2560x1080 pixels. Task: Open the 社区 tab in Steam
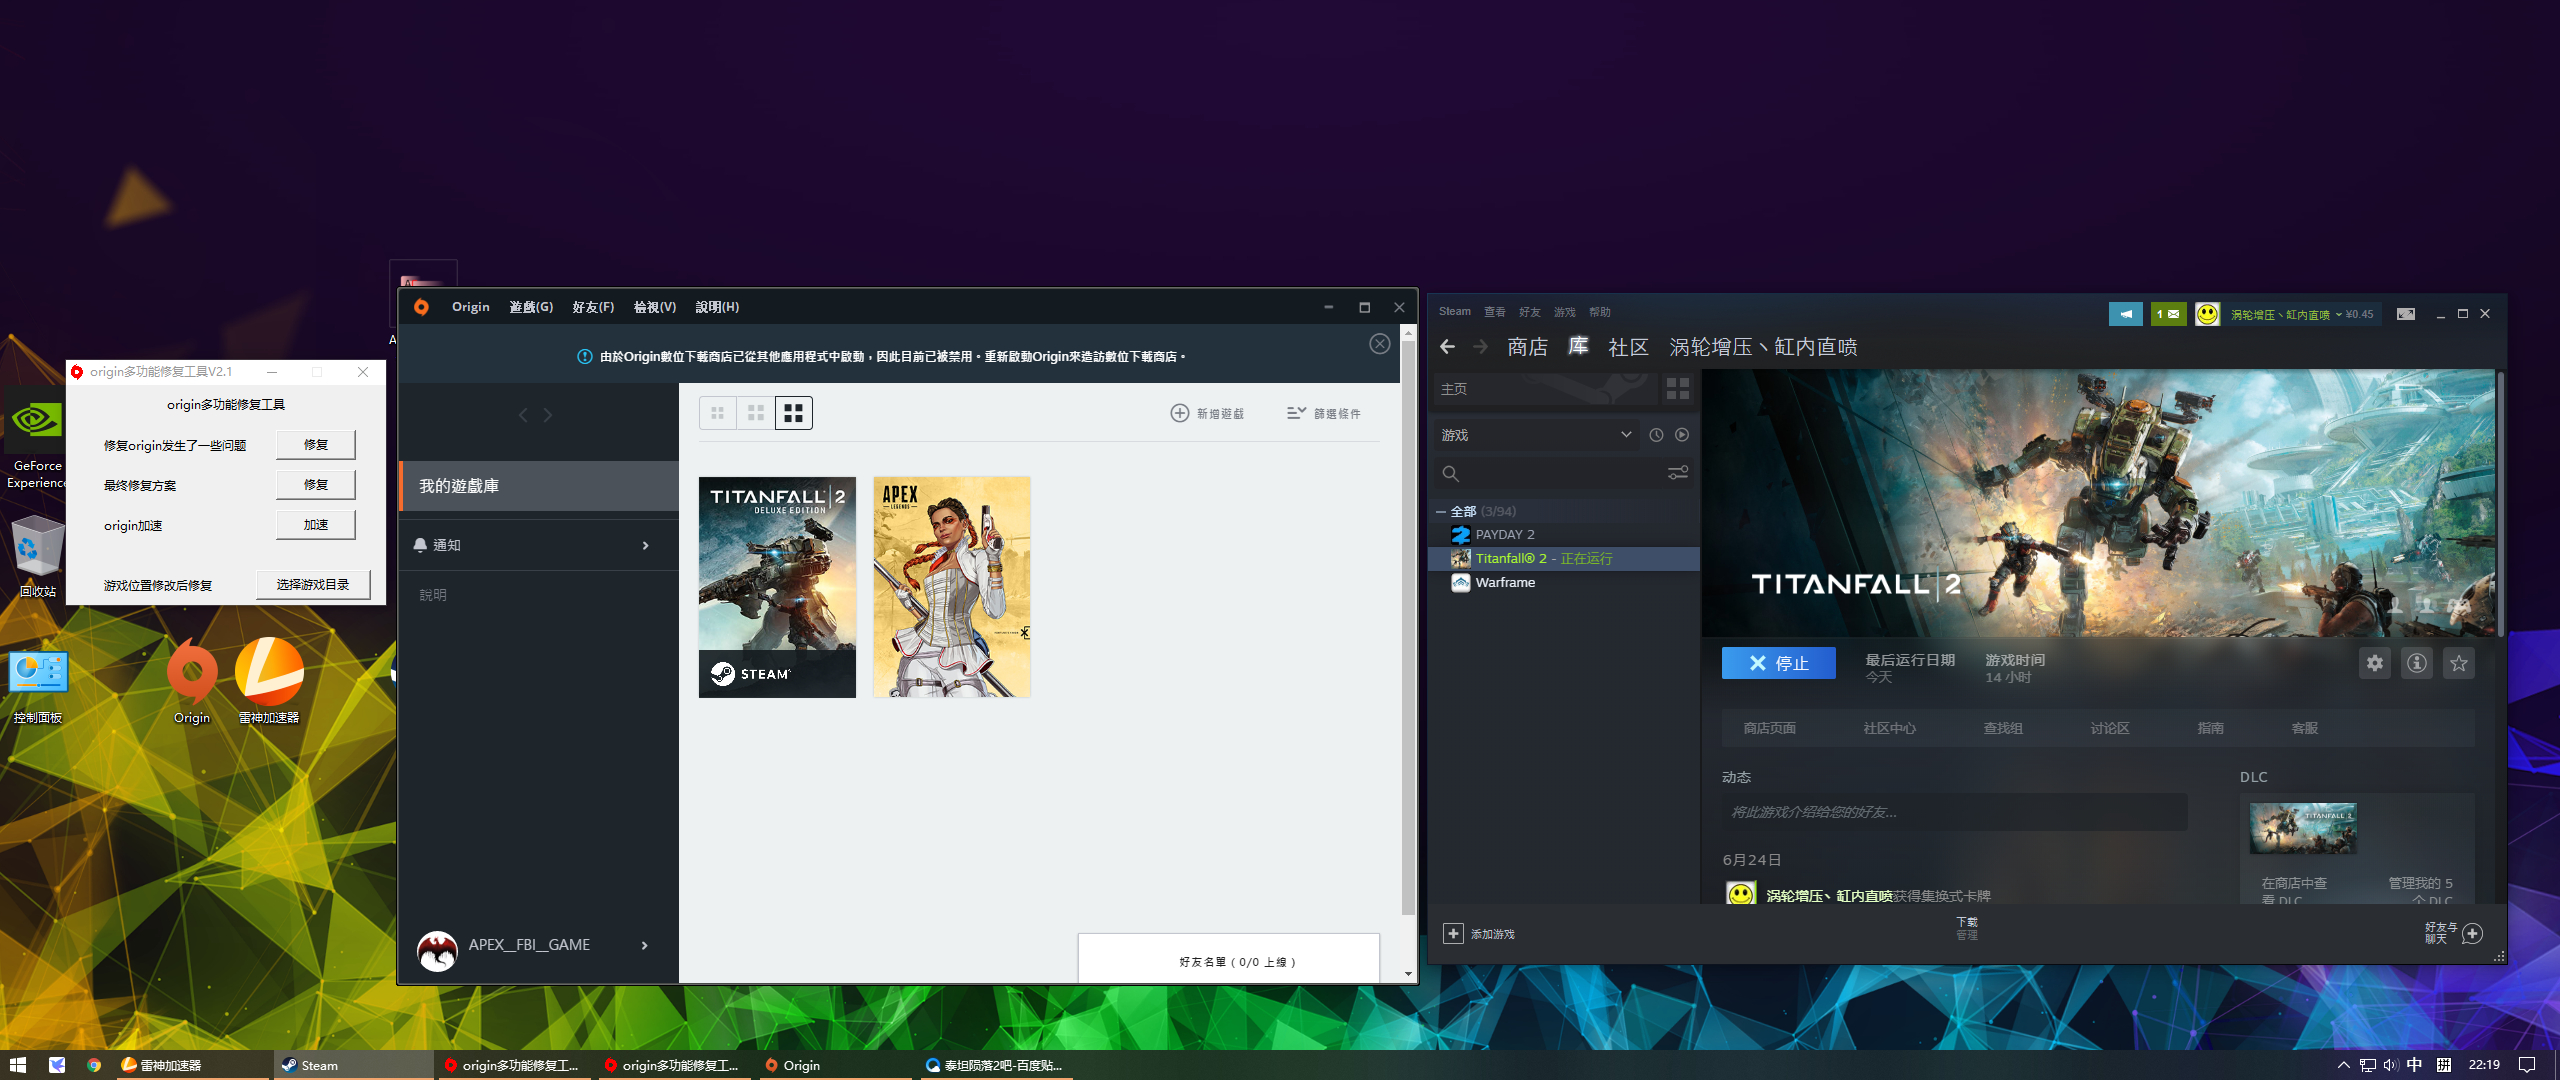pos(1628,347)
